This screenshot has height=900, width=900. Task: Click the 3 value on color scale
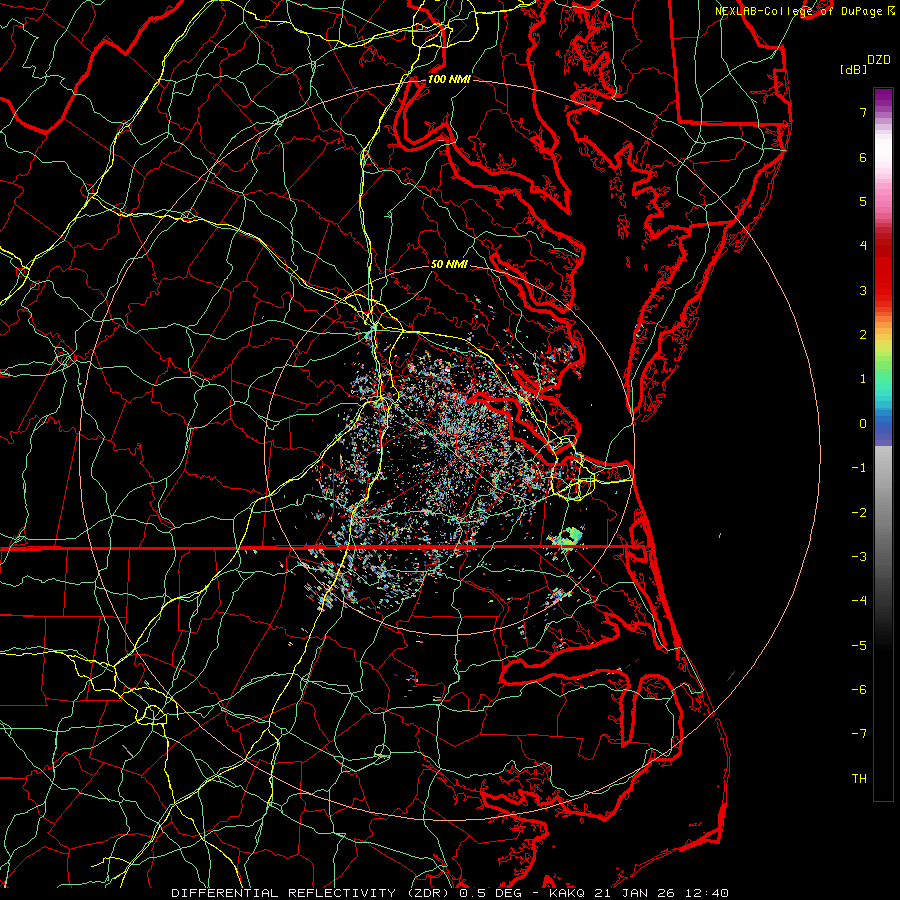pos(863,290)
